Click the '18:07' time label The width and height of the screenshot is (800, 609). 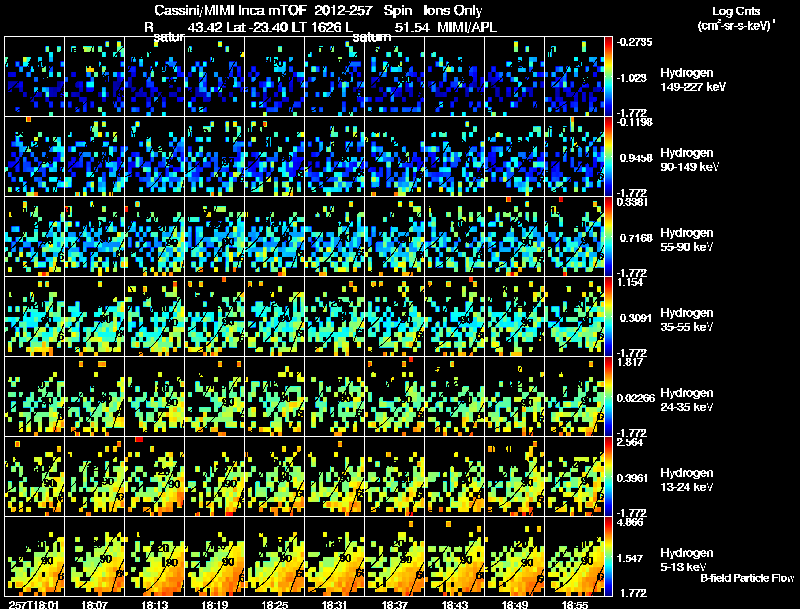click(x=94, y=604)
